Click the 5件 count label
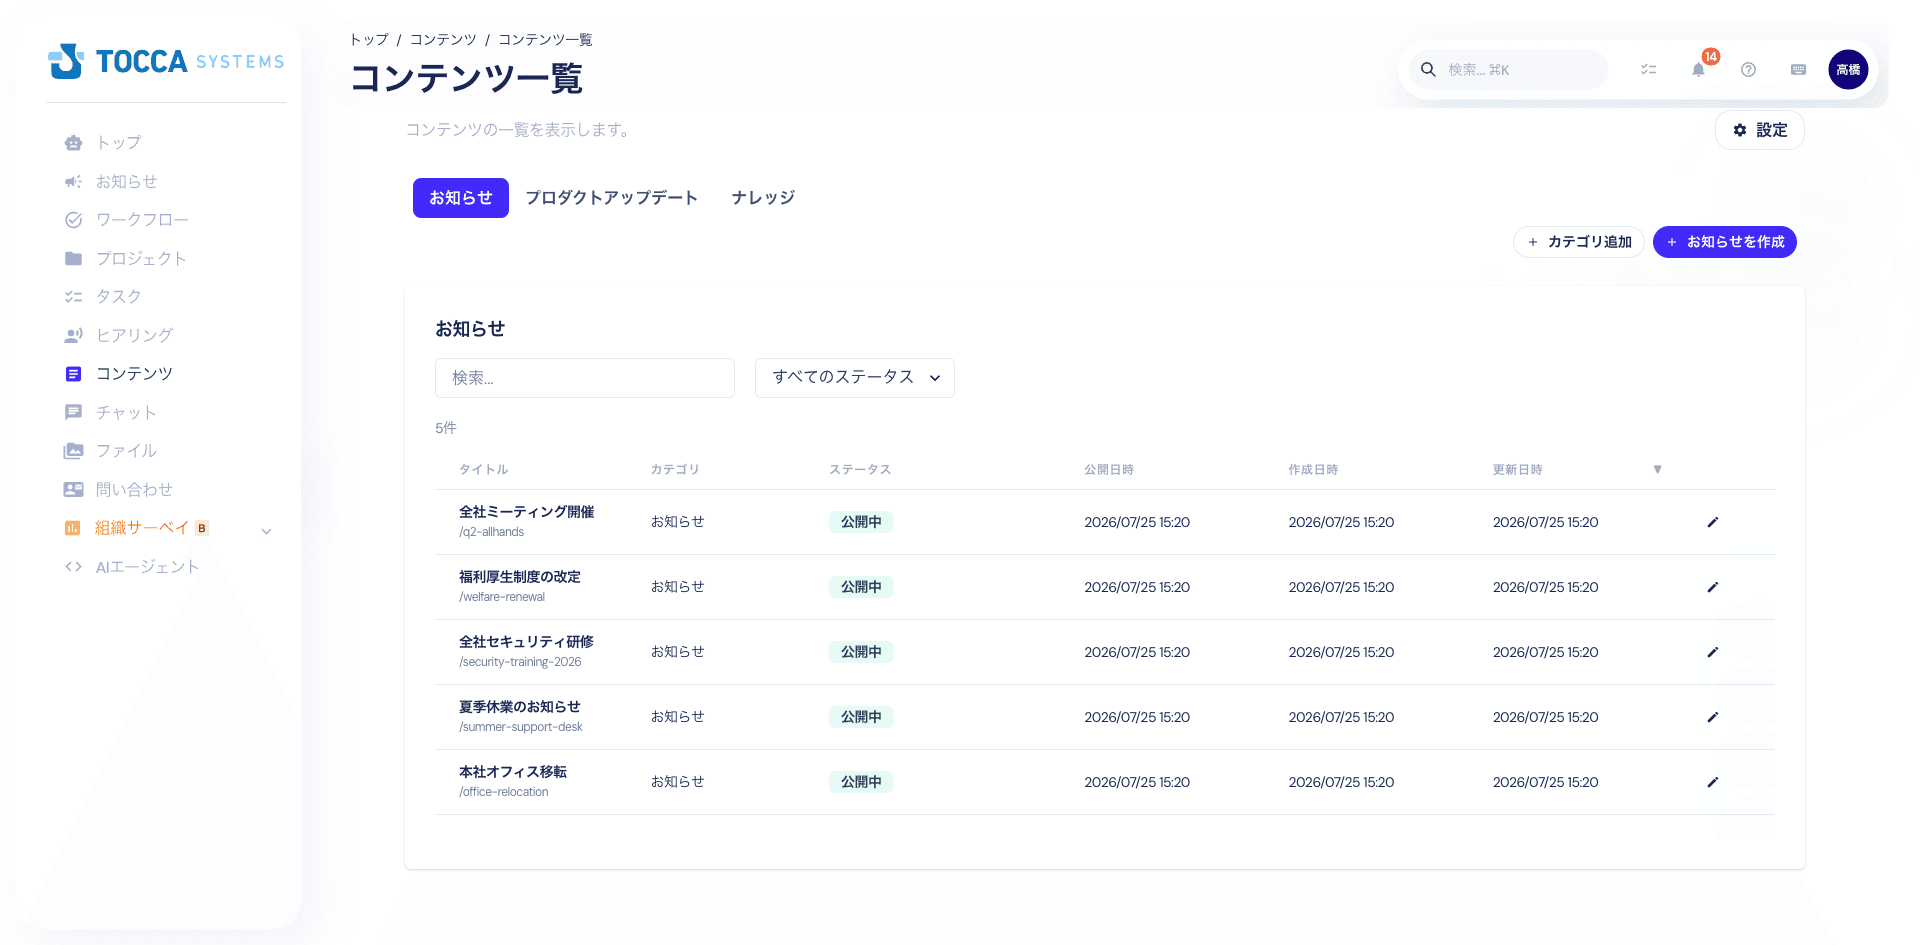The width and height of the screenshot is (1920, 945). pyautogui.click(x=446, y=428)
